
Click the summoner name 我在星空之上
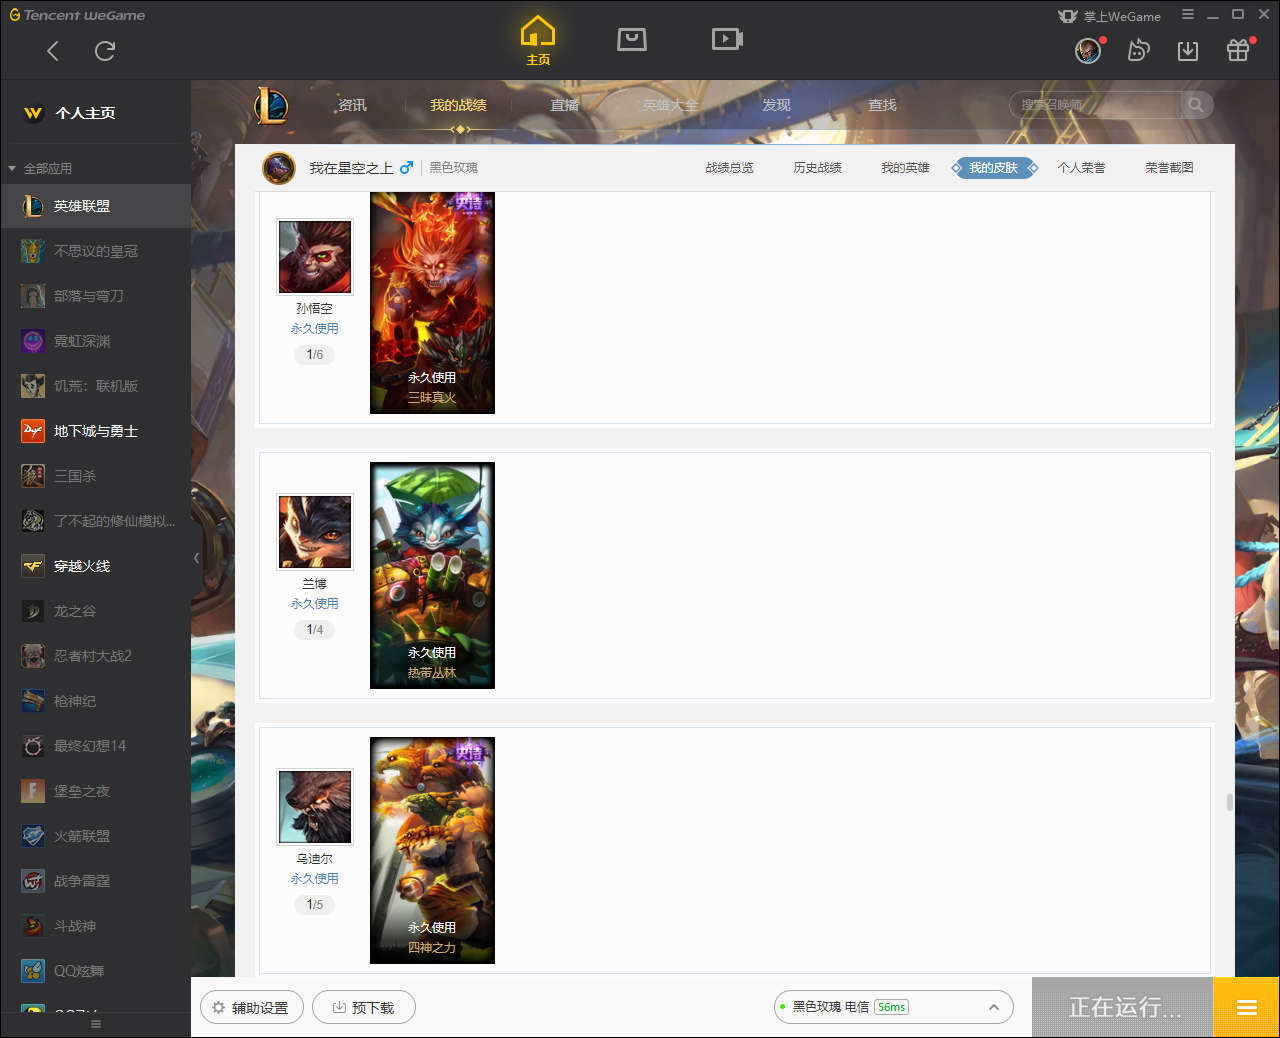(x=351, y=168)
